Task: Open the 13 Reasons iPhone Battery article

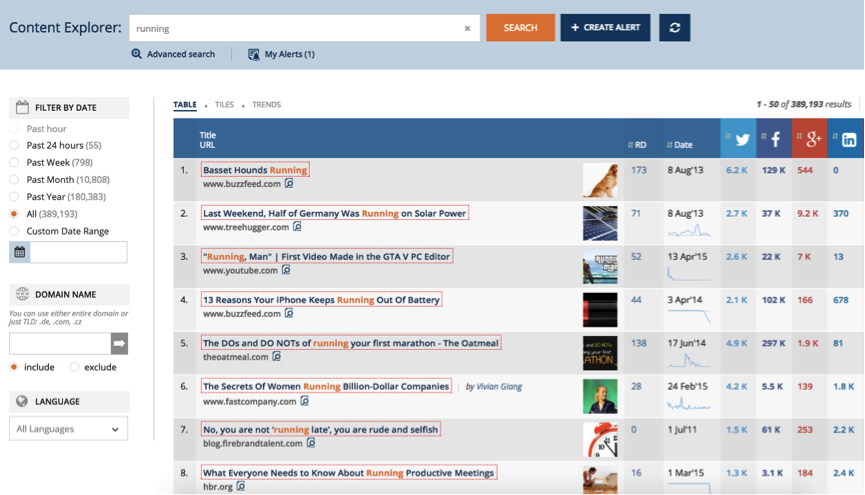Action: 322,300
